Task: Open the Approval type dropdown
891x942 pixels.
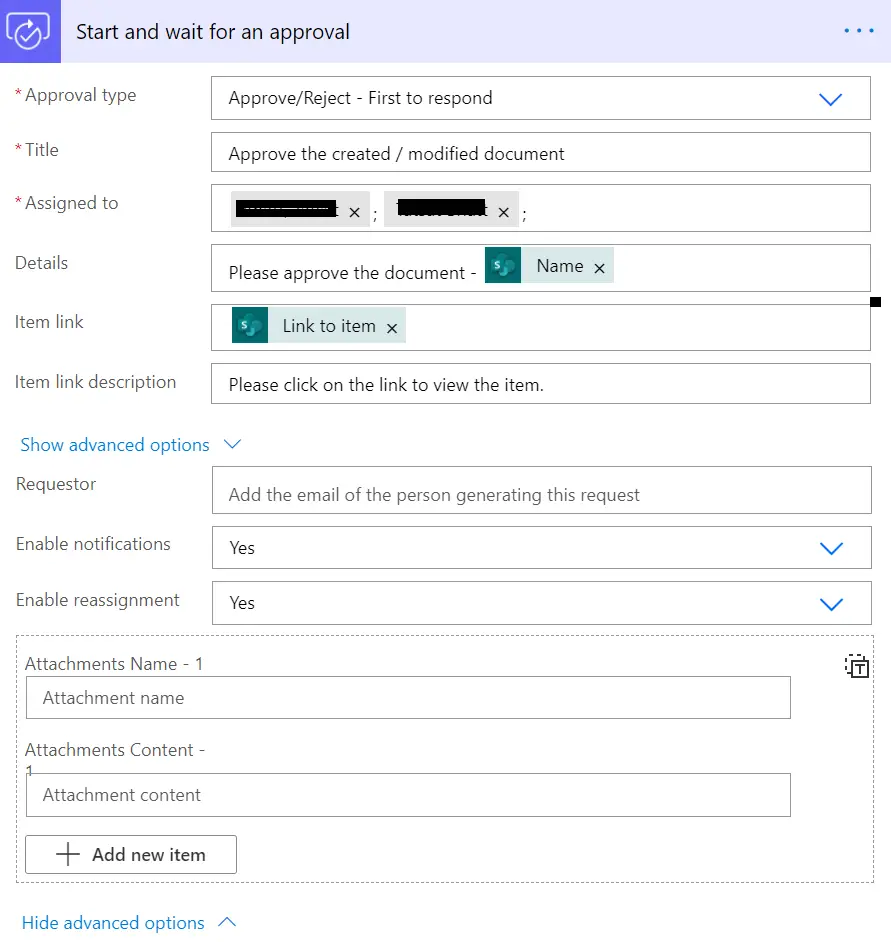Action: (830, 99)
